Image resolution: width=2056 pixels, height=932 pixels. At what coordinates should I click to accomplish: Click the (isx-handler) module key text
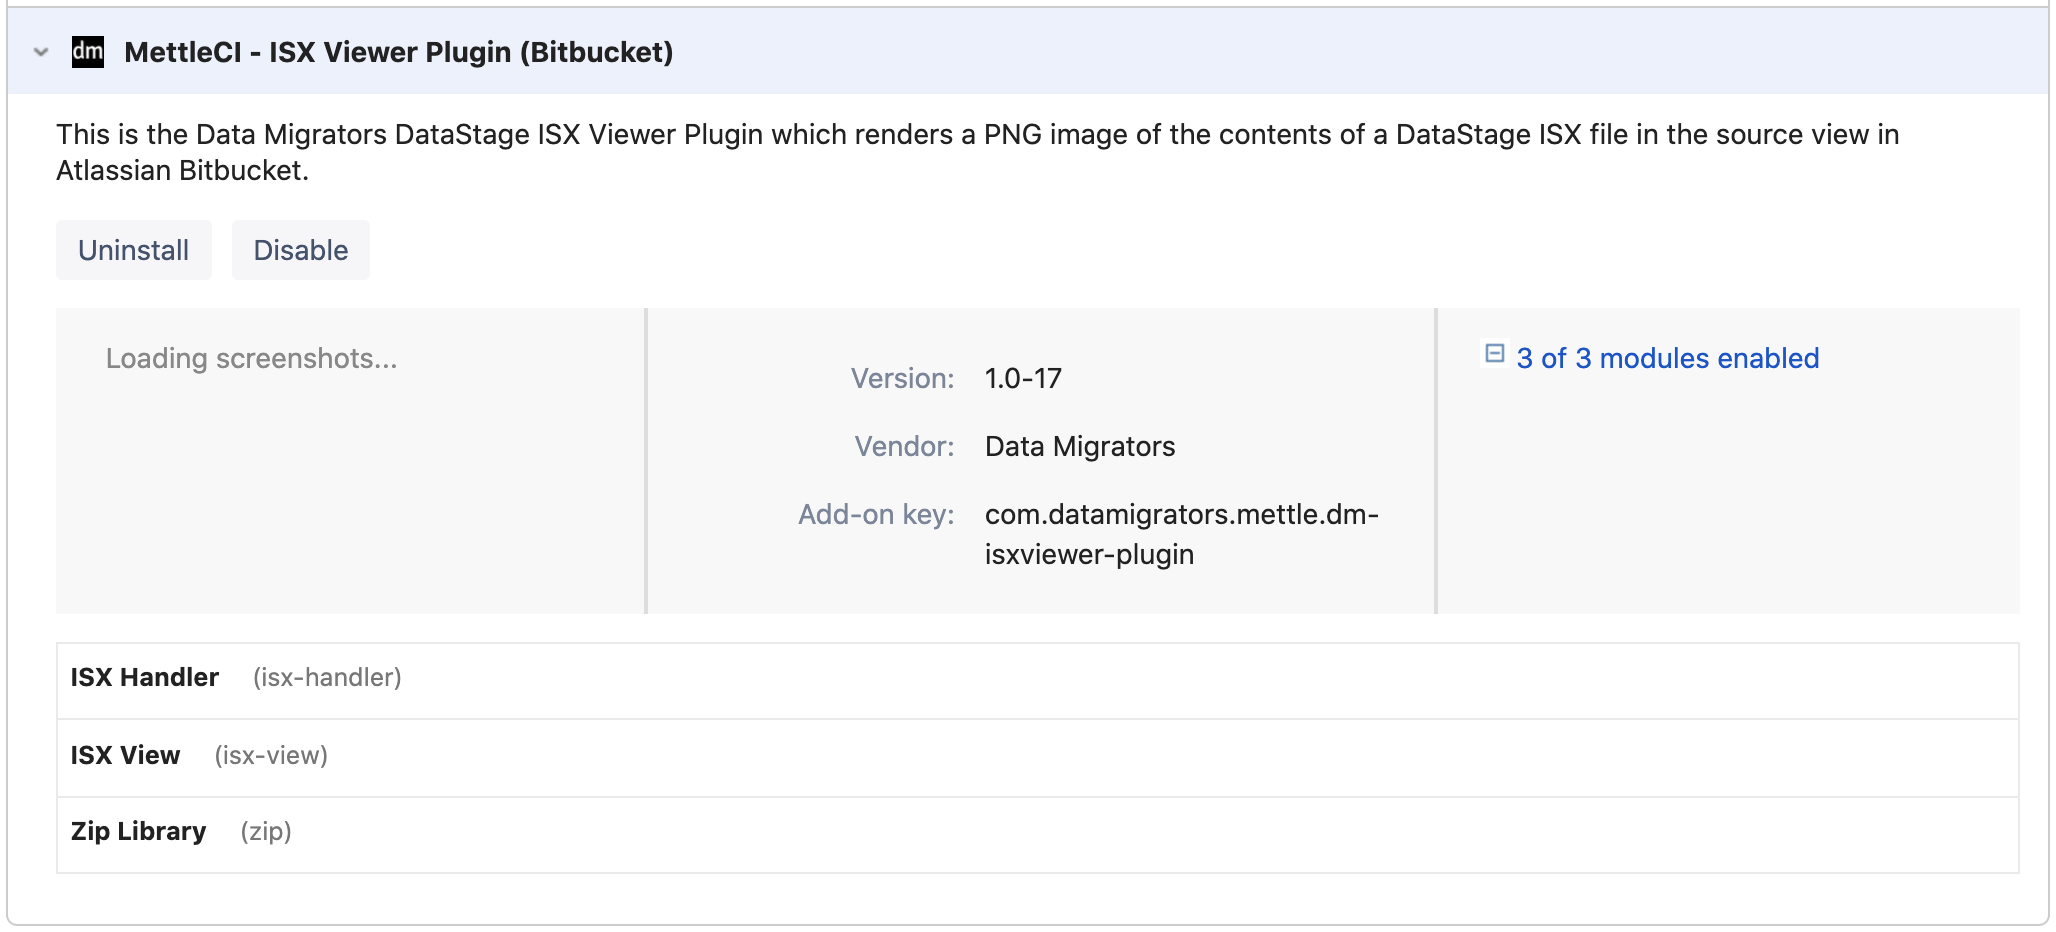(x=327, y=678)
